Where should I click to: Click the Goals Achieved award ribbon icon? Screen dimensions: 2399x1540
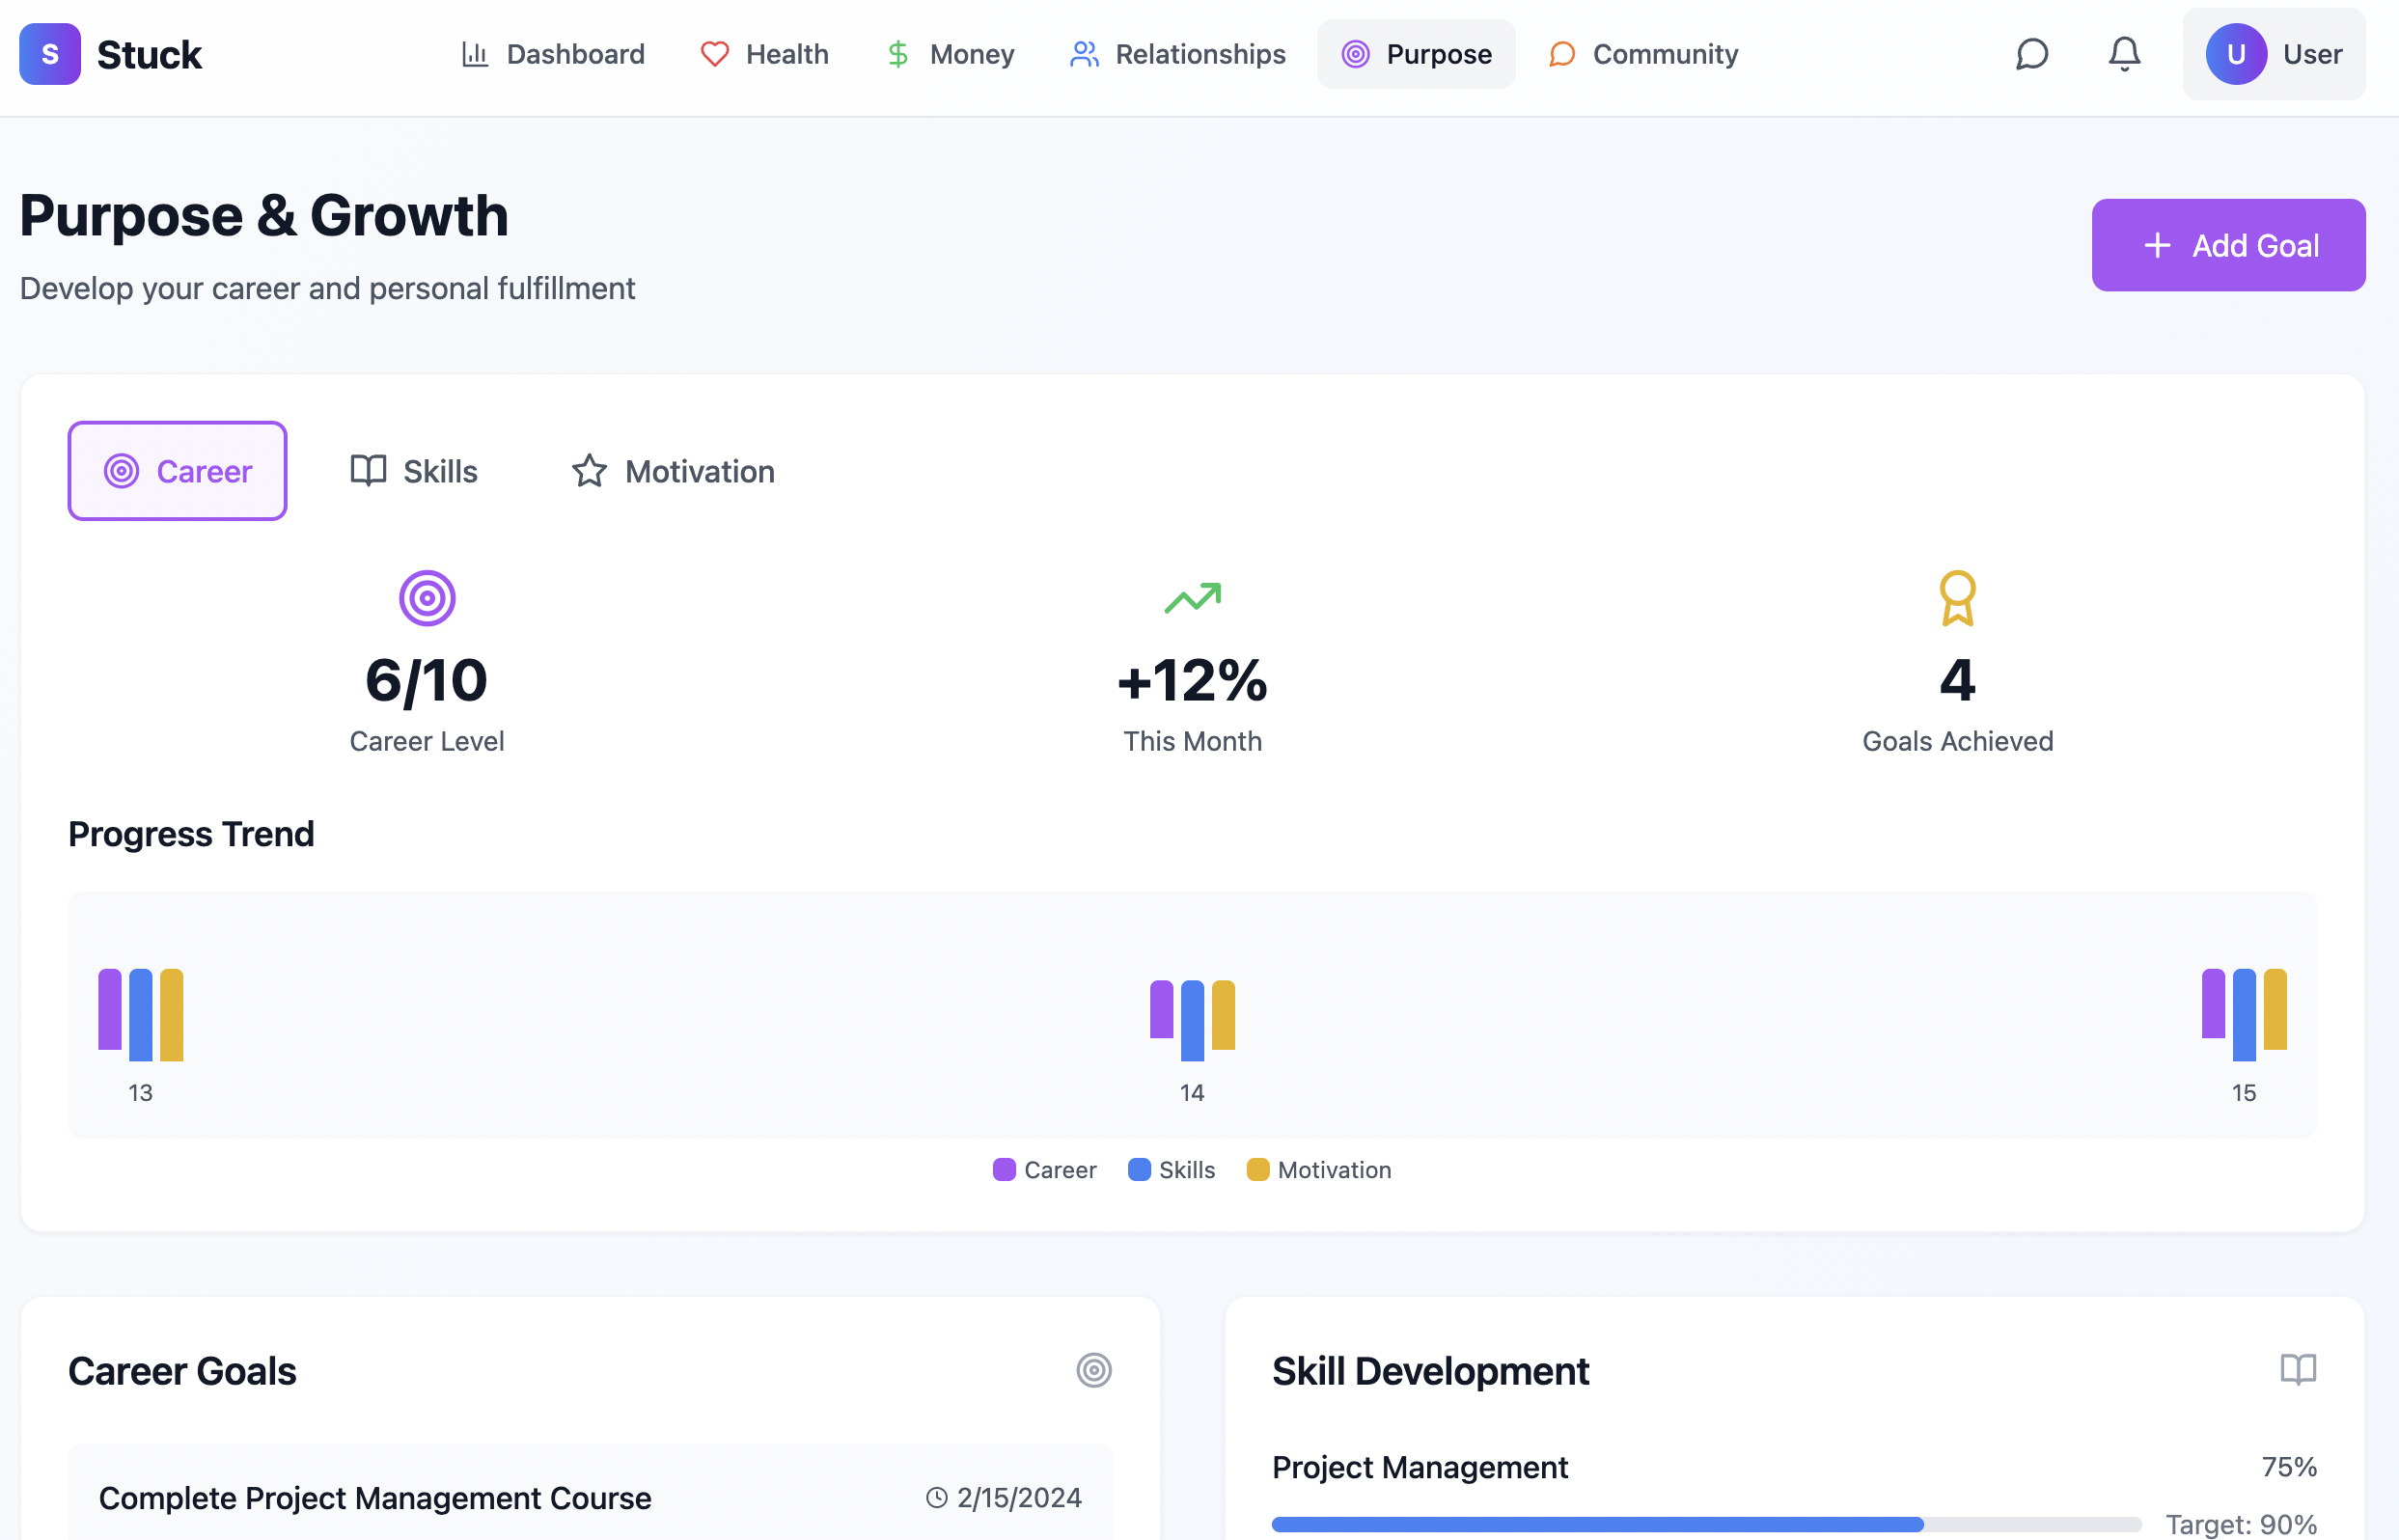point(1957,598)
